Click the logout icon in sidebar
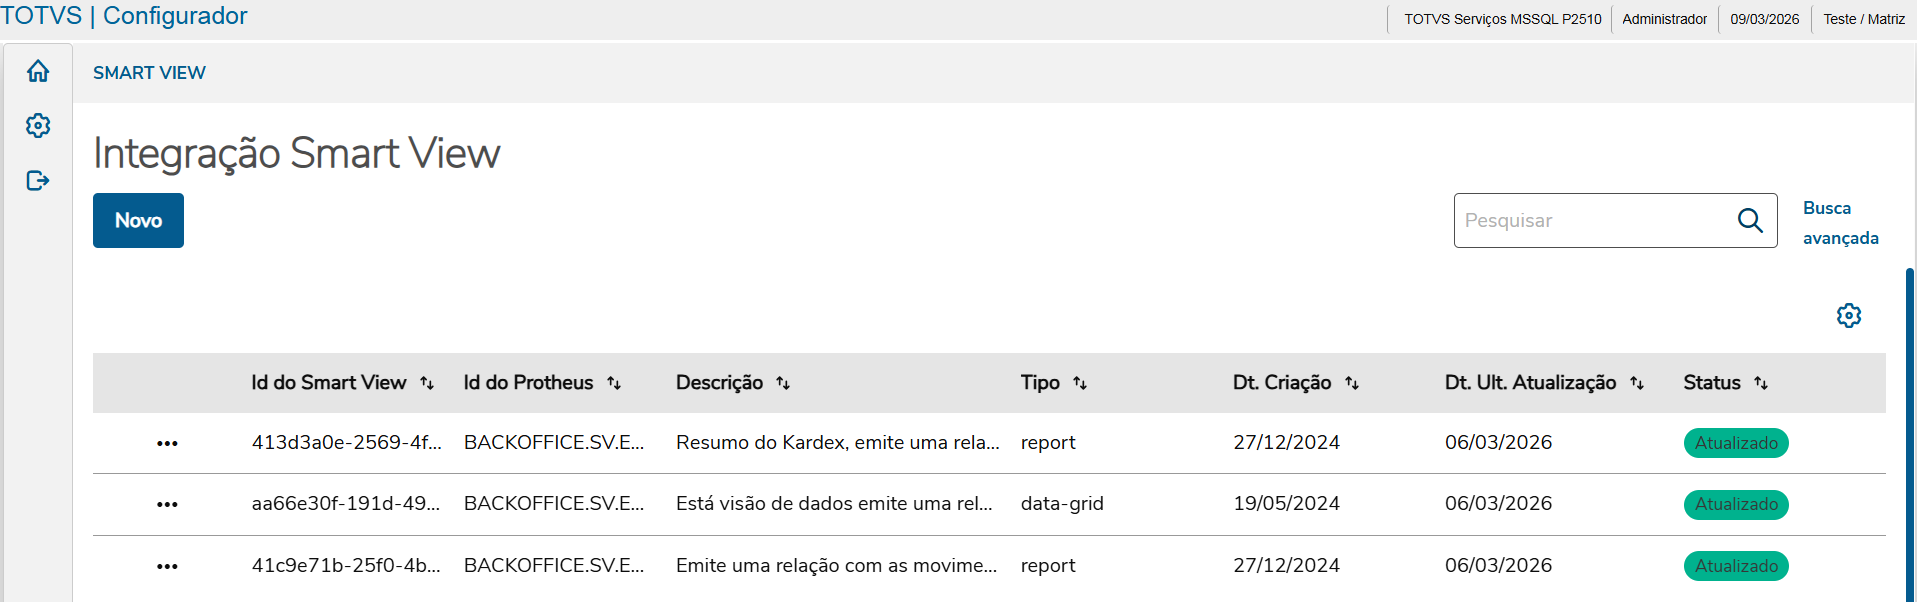This screenshot has width=1917, height=602. click(38, 181)
